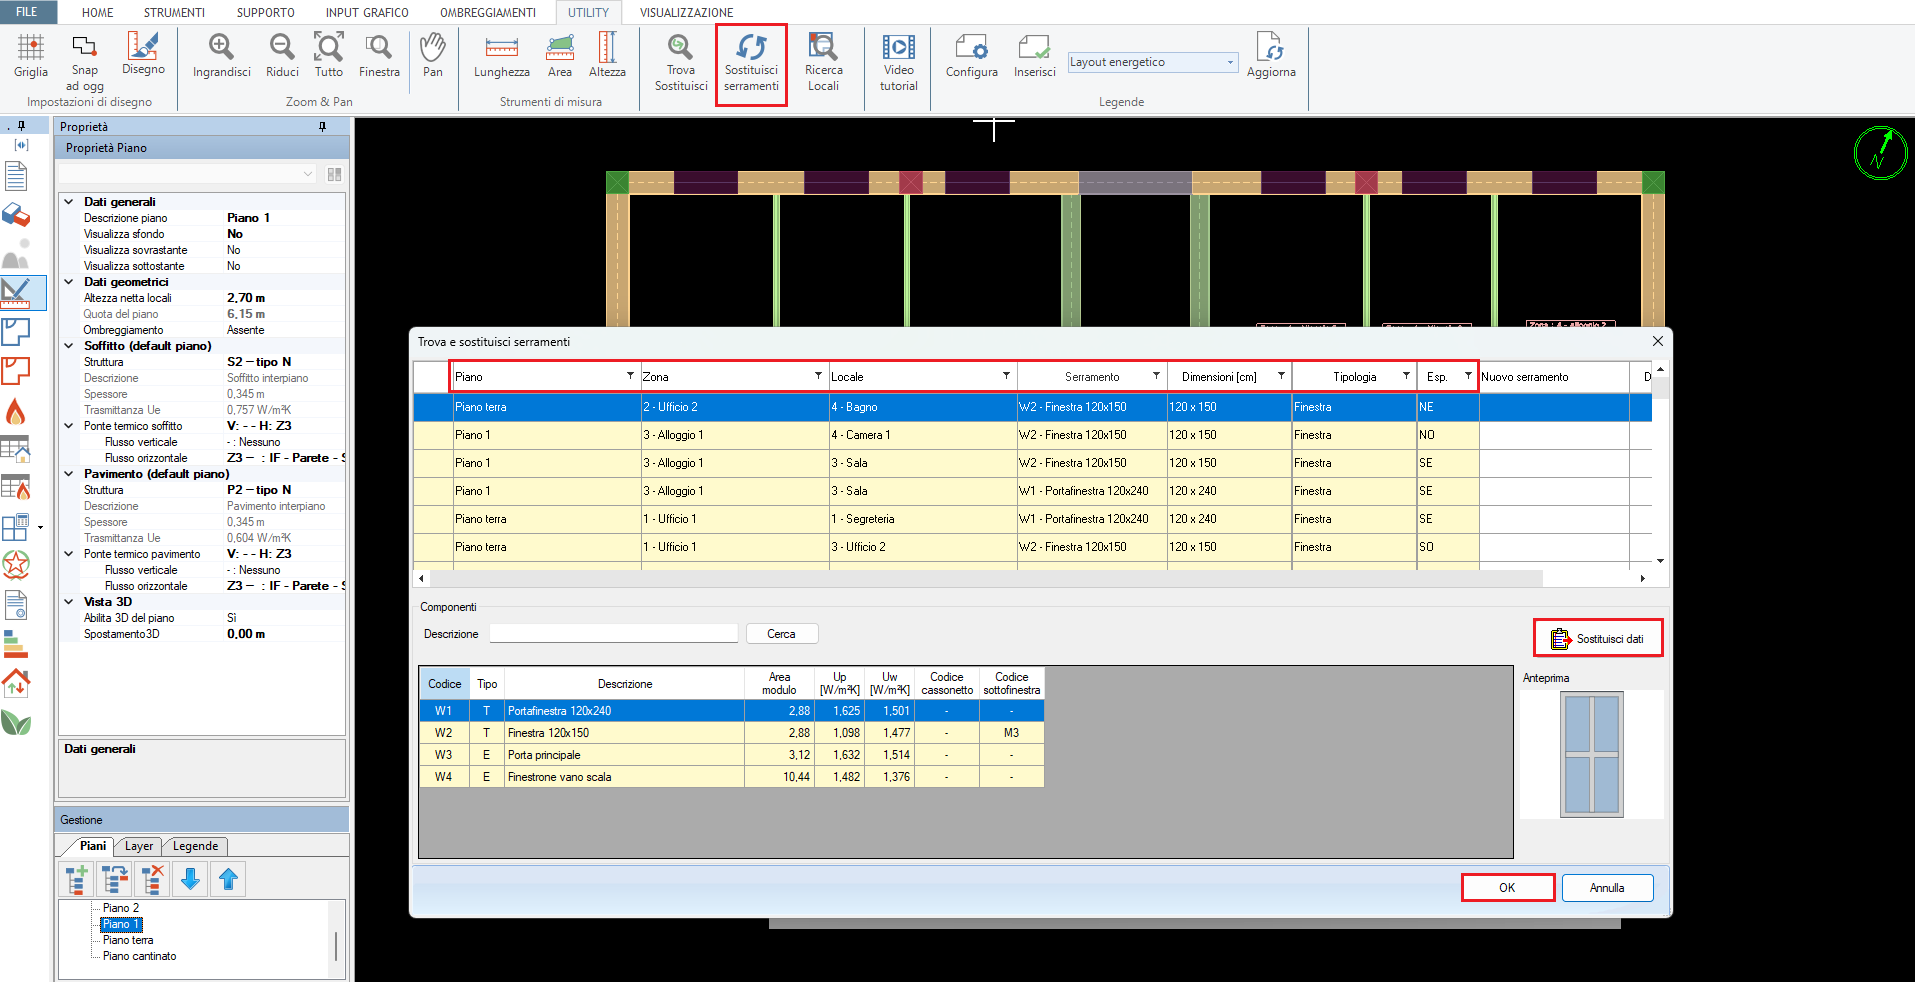The width and height of the screenshot is (1915, 982).
Task: Click the Cerca button
Action: pos(782,634)
